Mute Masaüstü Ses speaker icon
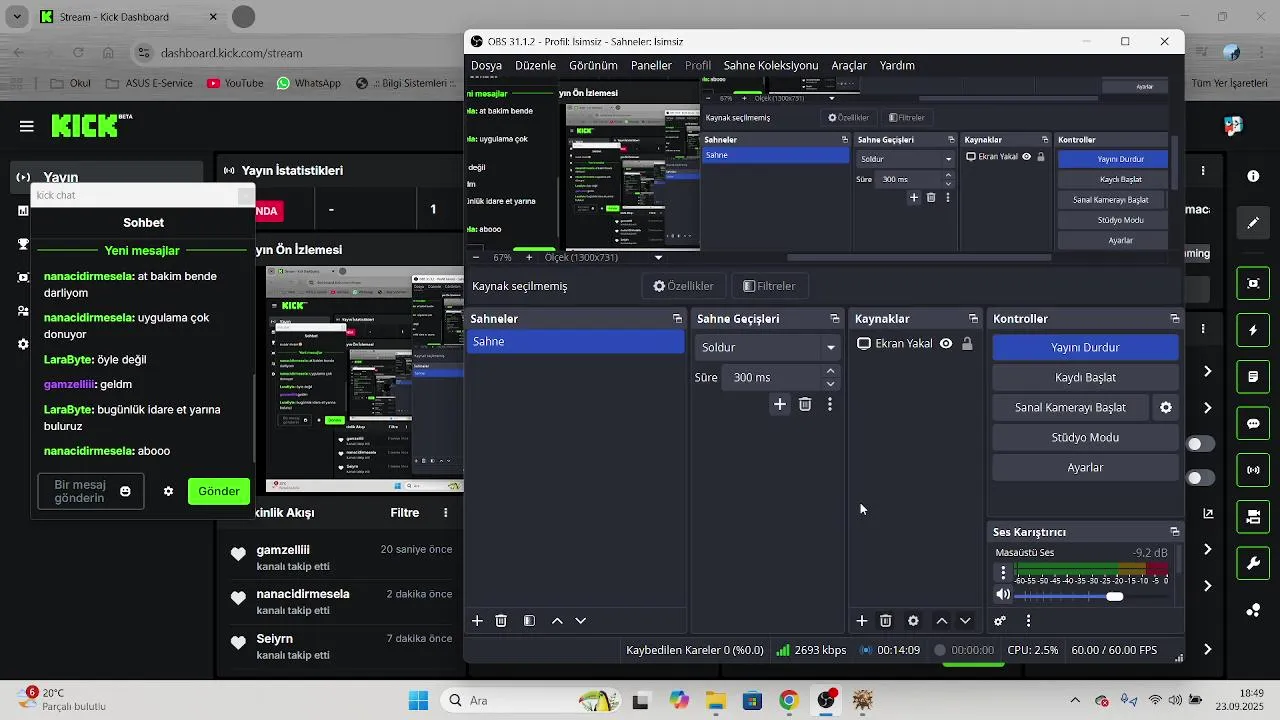This screenshot has height=720, width=1280. click(x=1003, y=595)
